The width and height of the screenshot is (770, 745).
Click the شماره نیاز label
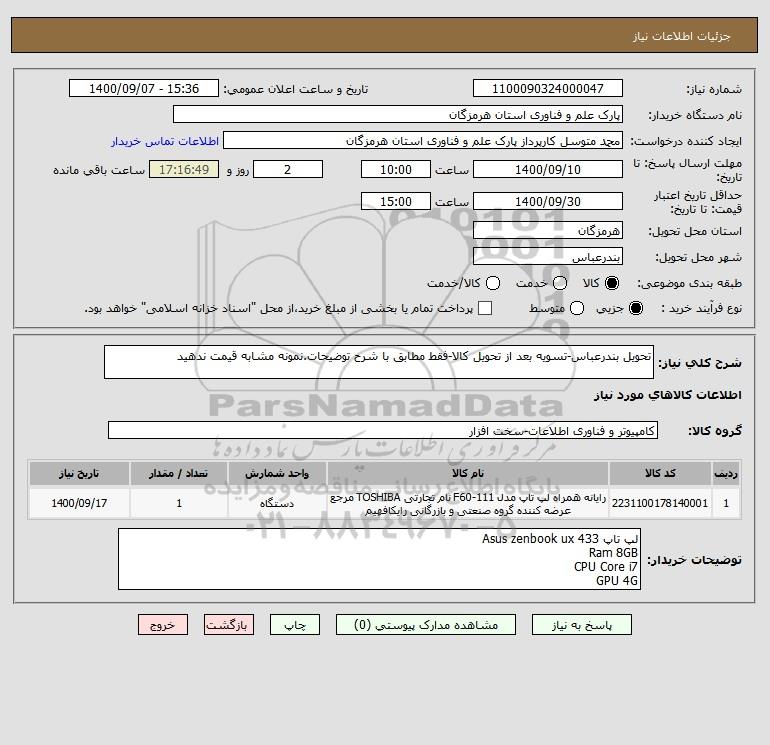point(714,89)
